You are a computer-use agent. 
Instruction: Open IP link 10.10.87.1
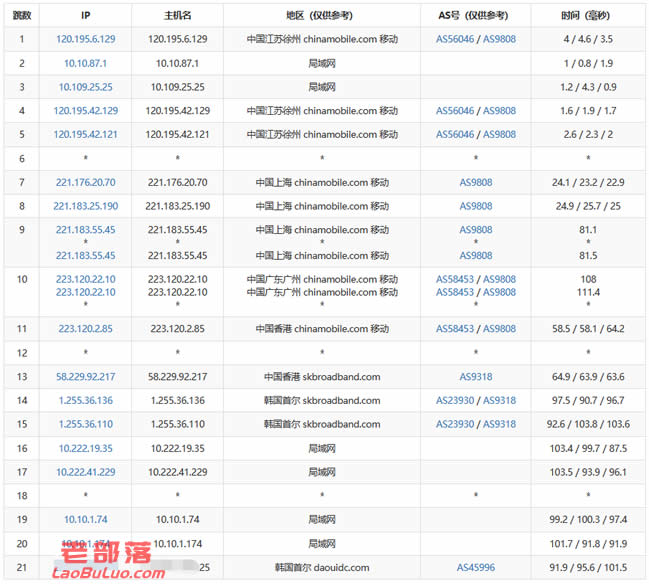point(85,63)
